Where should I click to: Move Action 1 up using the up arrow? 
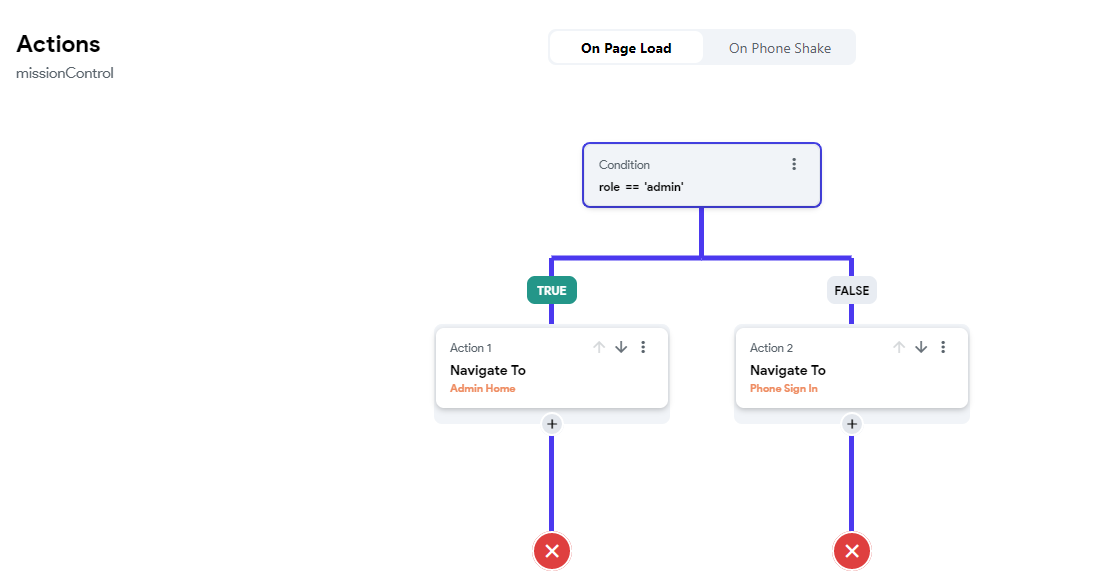coord(599,347)
